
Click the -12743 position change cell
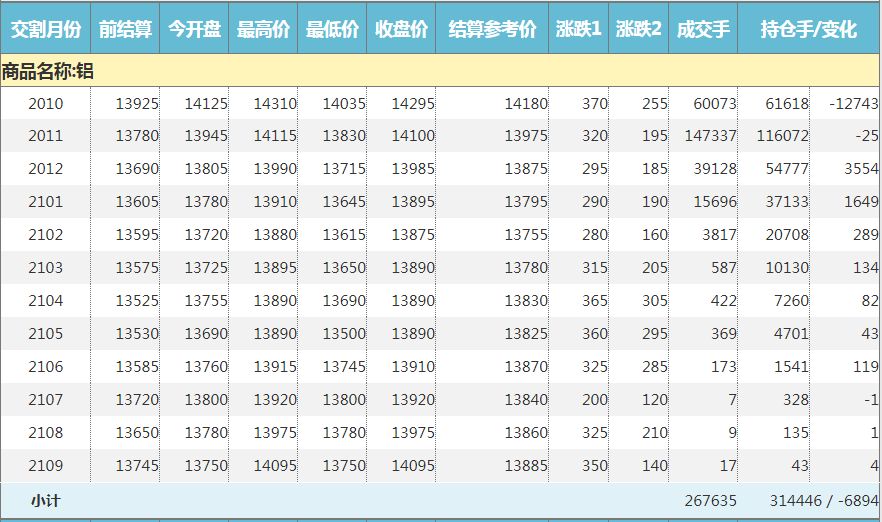853,104
